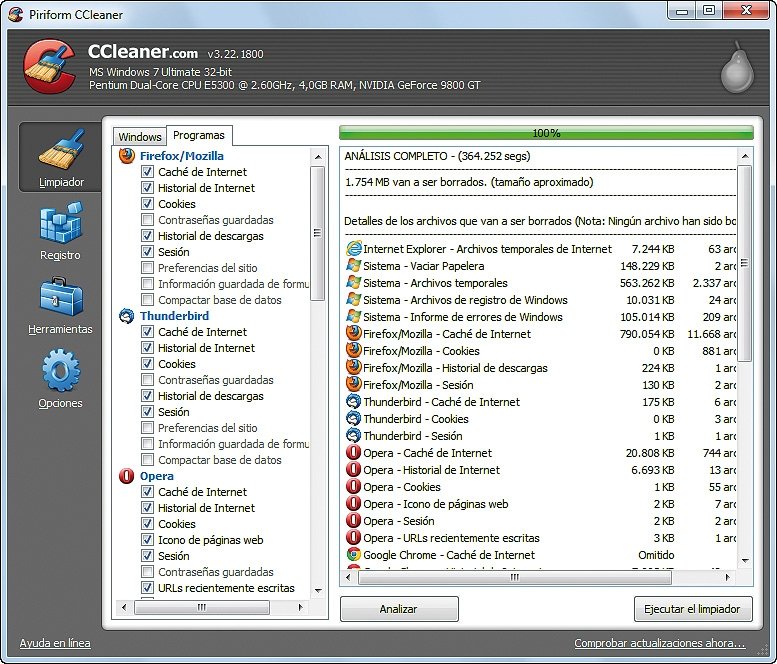This screenshot has height=664, width=777.
Task: Open the Registro registry section
Action: 60,231
